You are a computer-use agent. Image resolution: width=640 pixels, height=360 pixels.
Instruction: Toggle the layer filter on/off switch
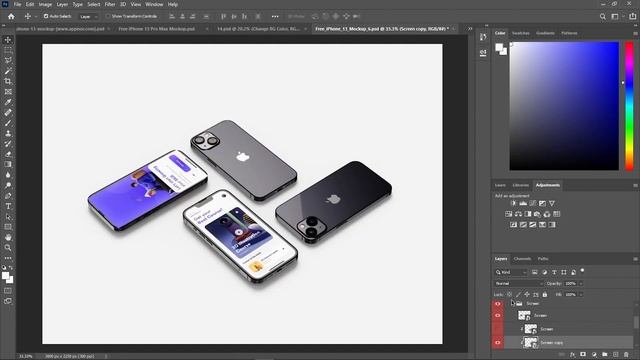[x=582, y=271]
